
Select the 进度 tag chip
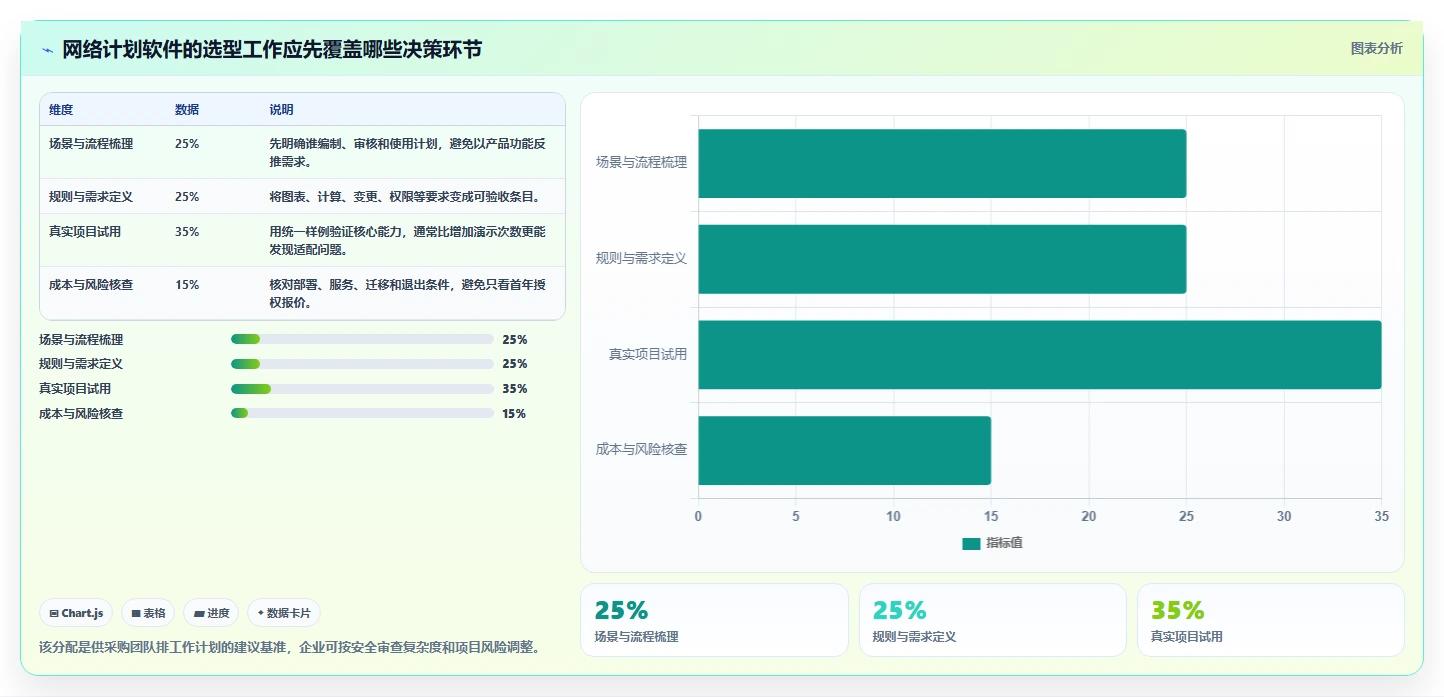(211, 613)
